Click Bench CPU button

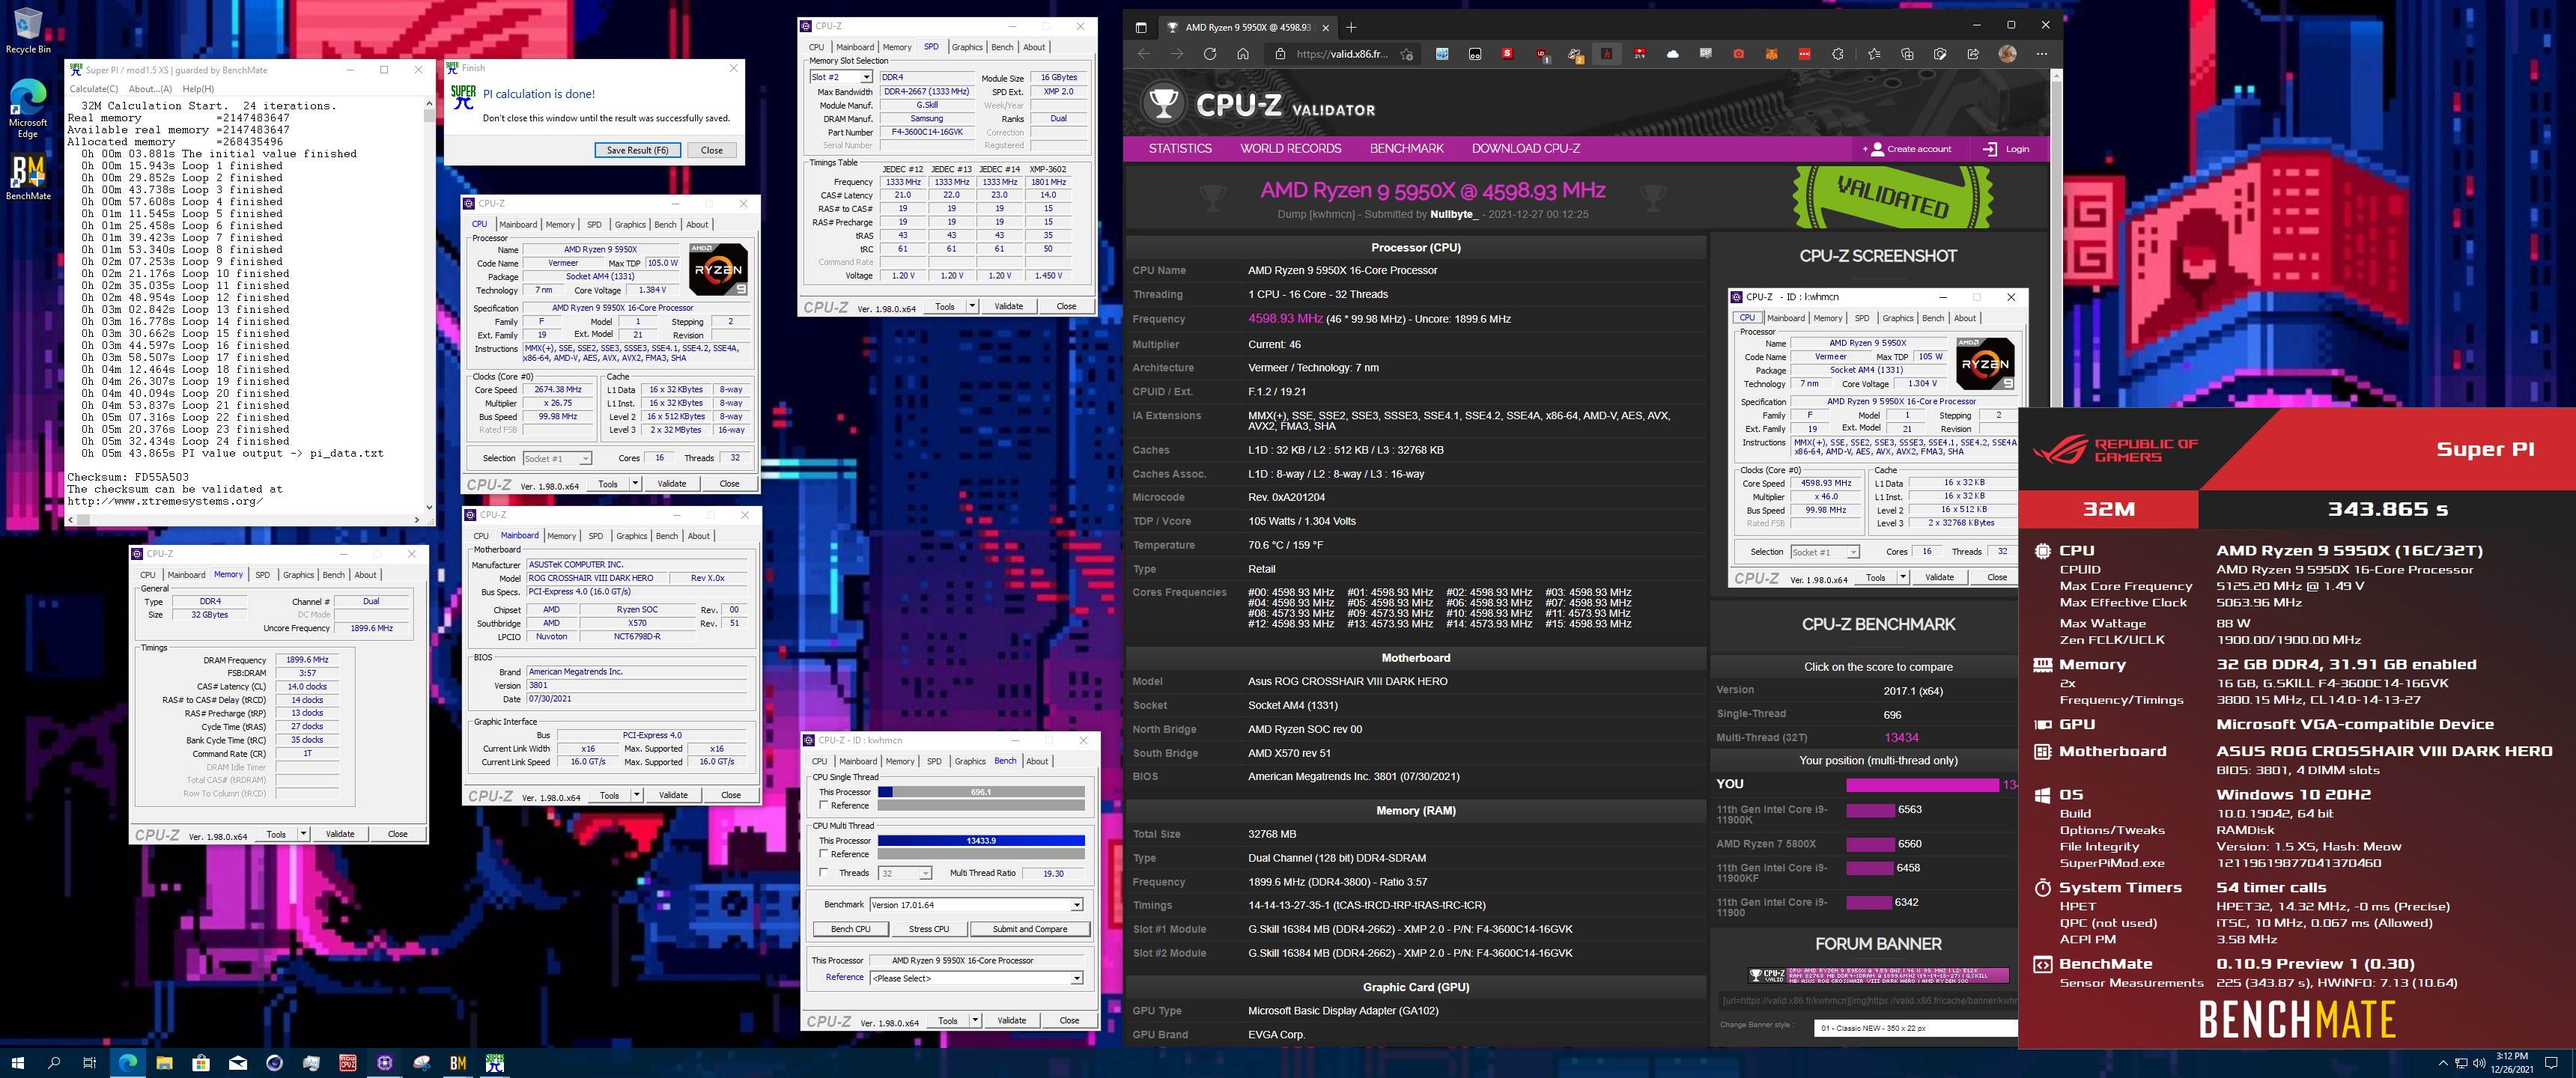(850, 929)
